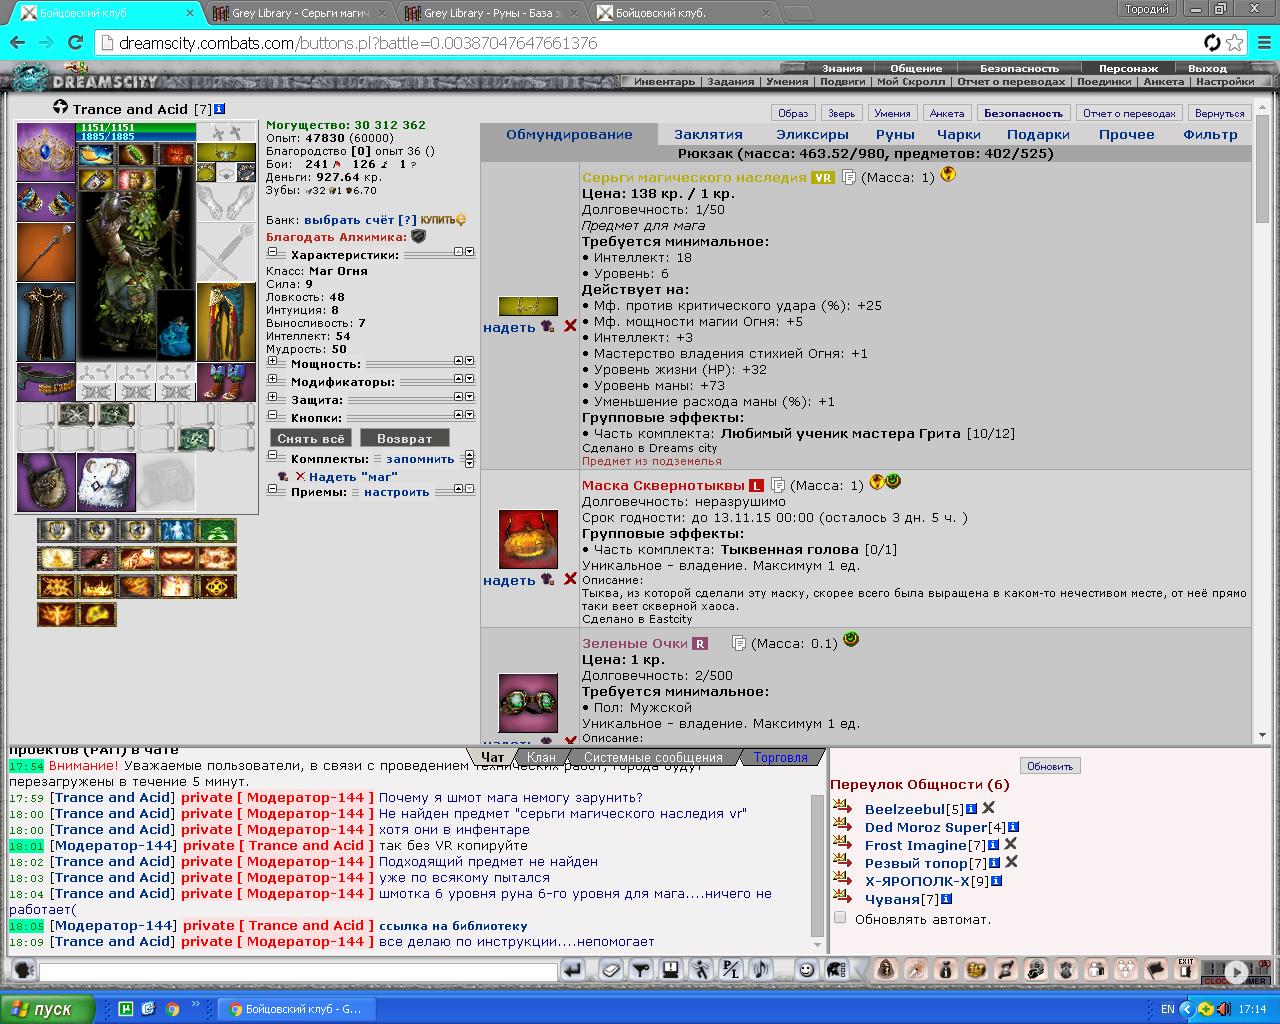1280x1024 pixels.
Task: Click the filter funnel icon in chat toolbar
Action: [641, 969]
